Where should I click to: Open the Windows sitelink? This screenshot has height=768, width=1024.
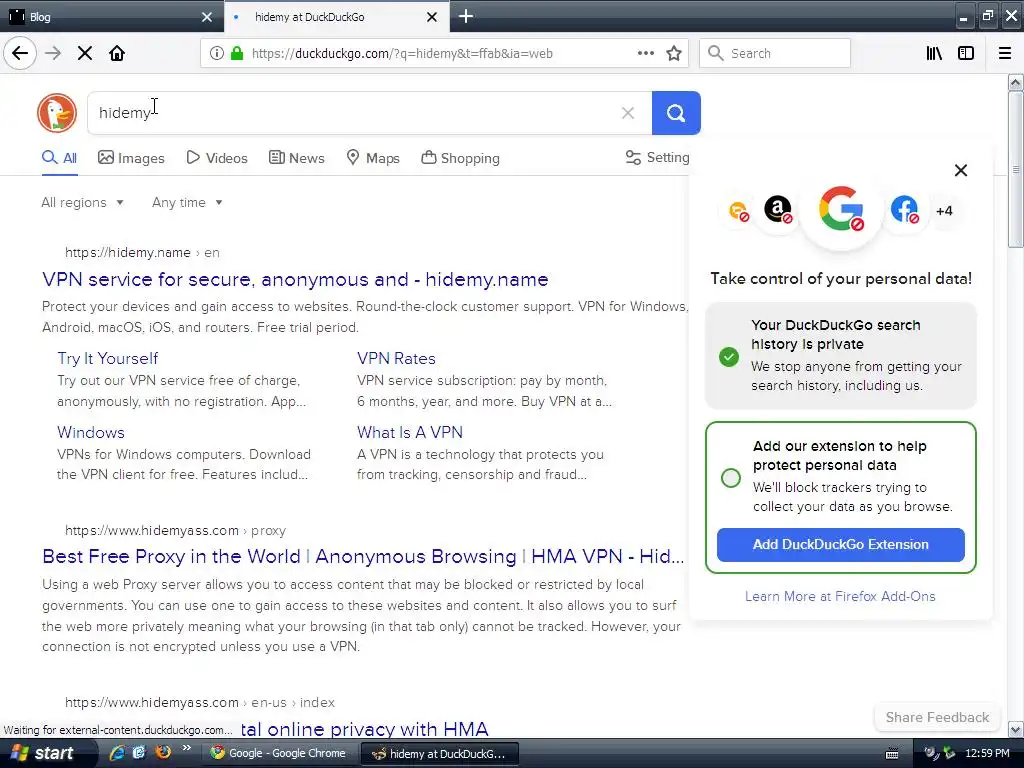(91, 432)
